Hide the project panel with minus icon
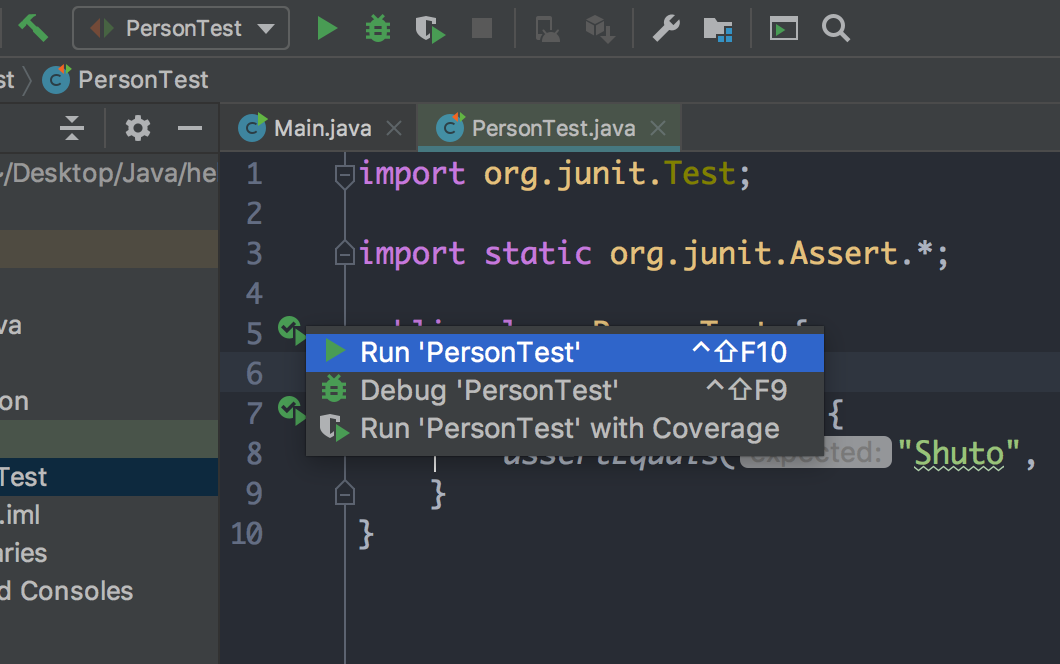Viewport: 1060px width, 664px height. tap(190, 128)
